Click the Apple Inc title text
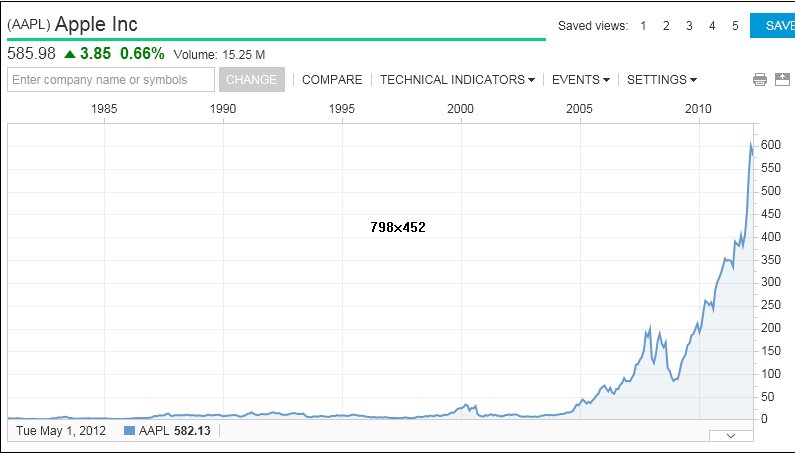The width and height of the screenshot is (795, 453). 96,24
